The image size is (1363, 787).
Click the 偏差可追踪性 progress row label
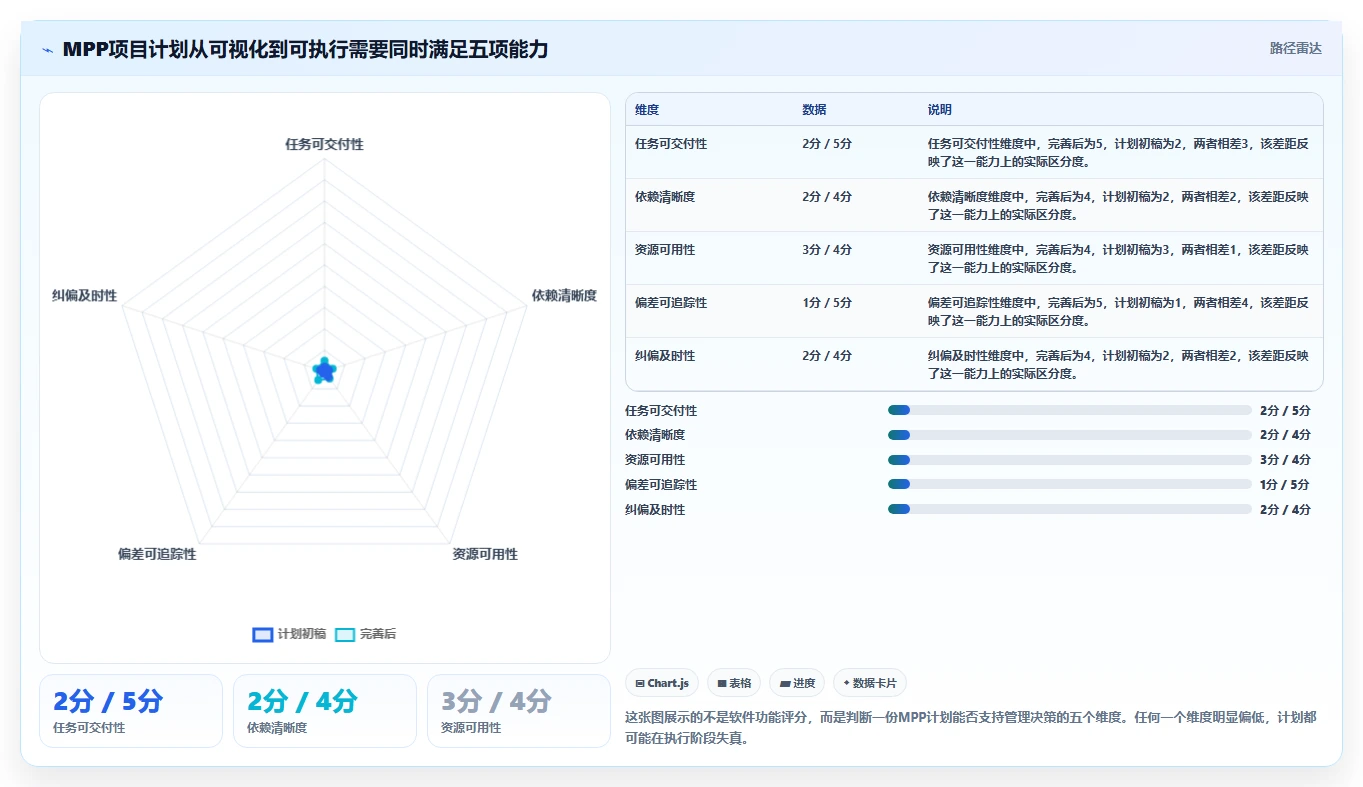click(x=661, y=485)
